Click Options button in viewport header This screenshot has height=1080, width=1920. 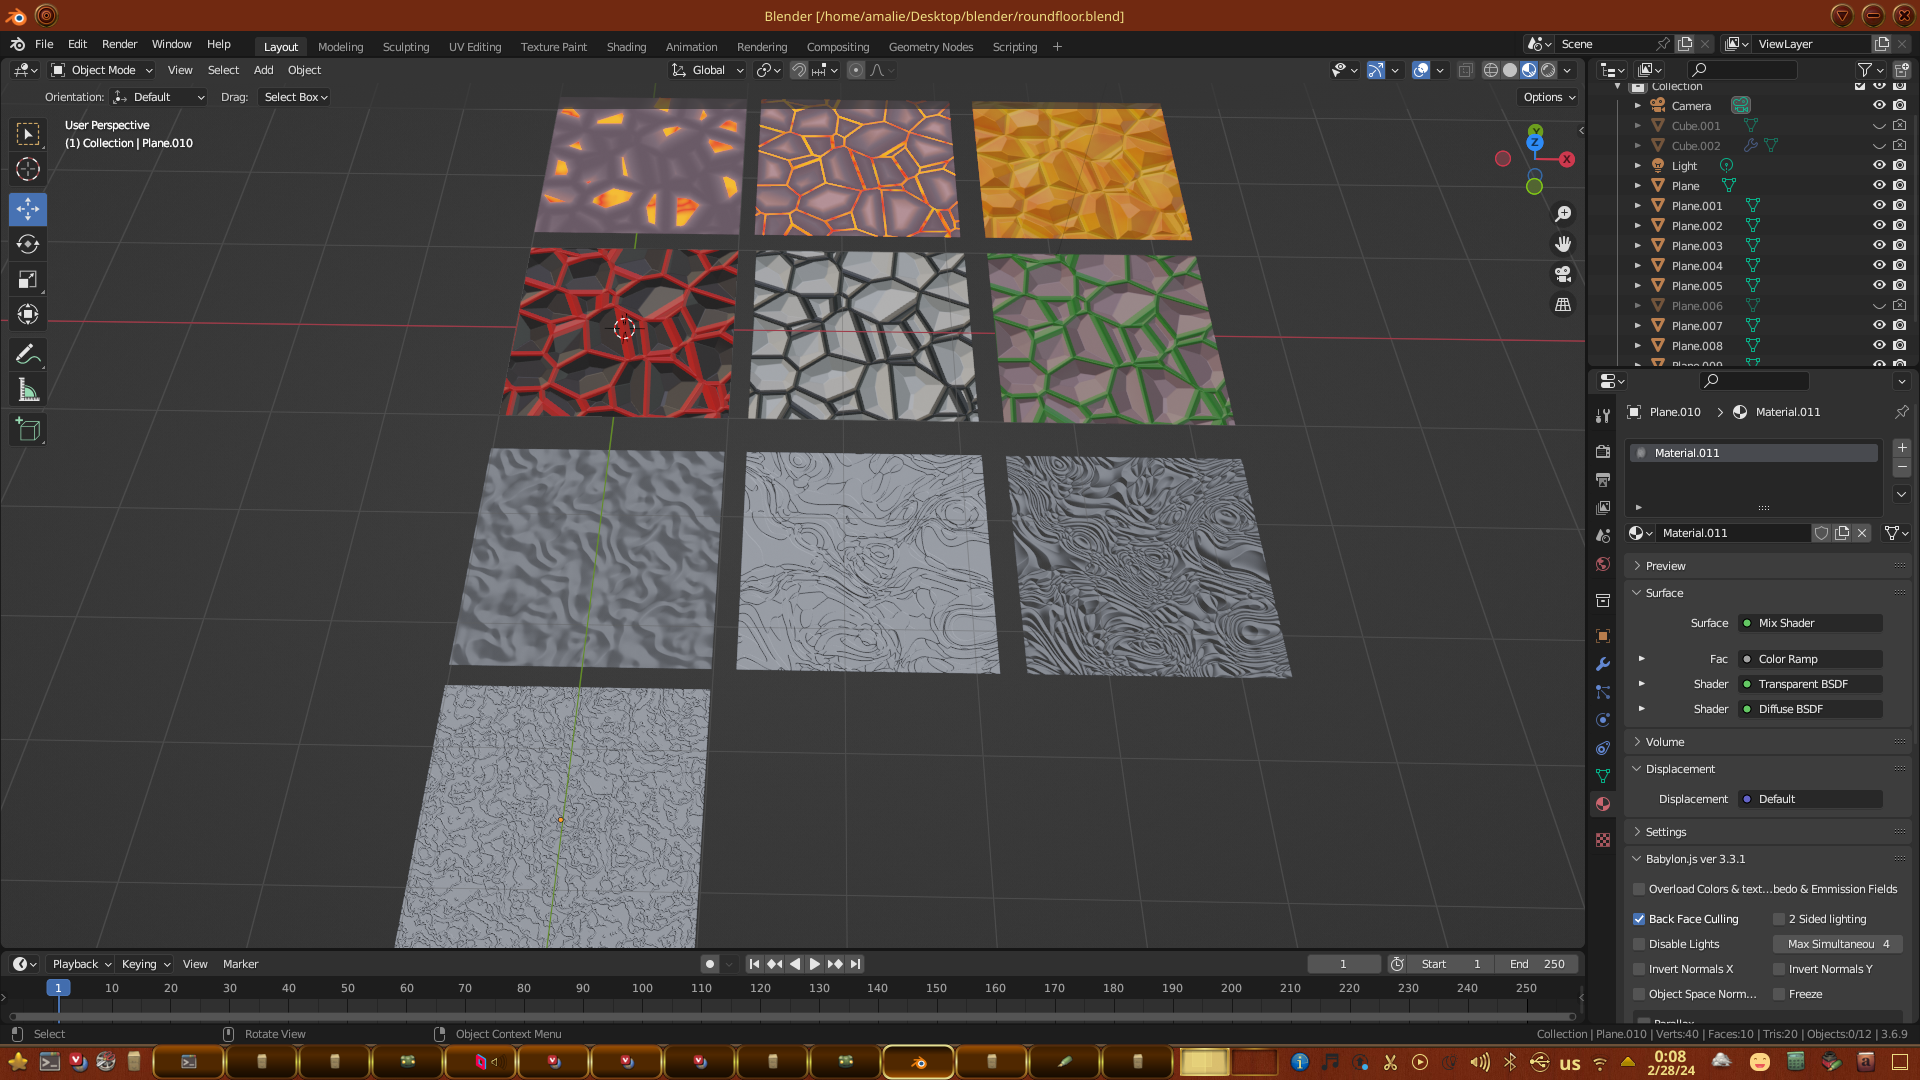pyautogui.click(x=1548, y=97)
